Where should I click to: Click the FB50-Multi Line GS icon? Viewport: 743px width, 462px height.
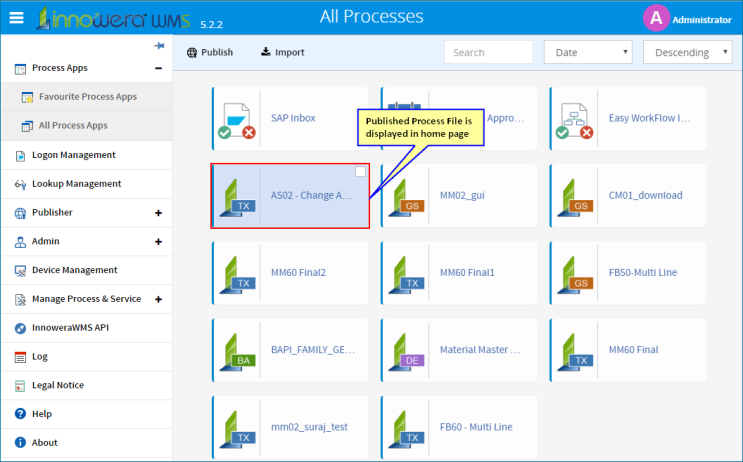click(575, 275)
